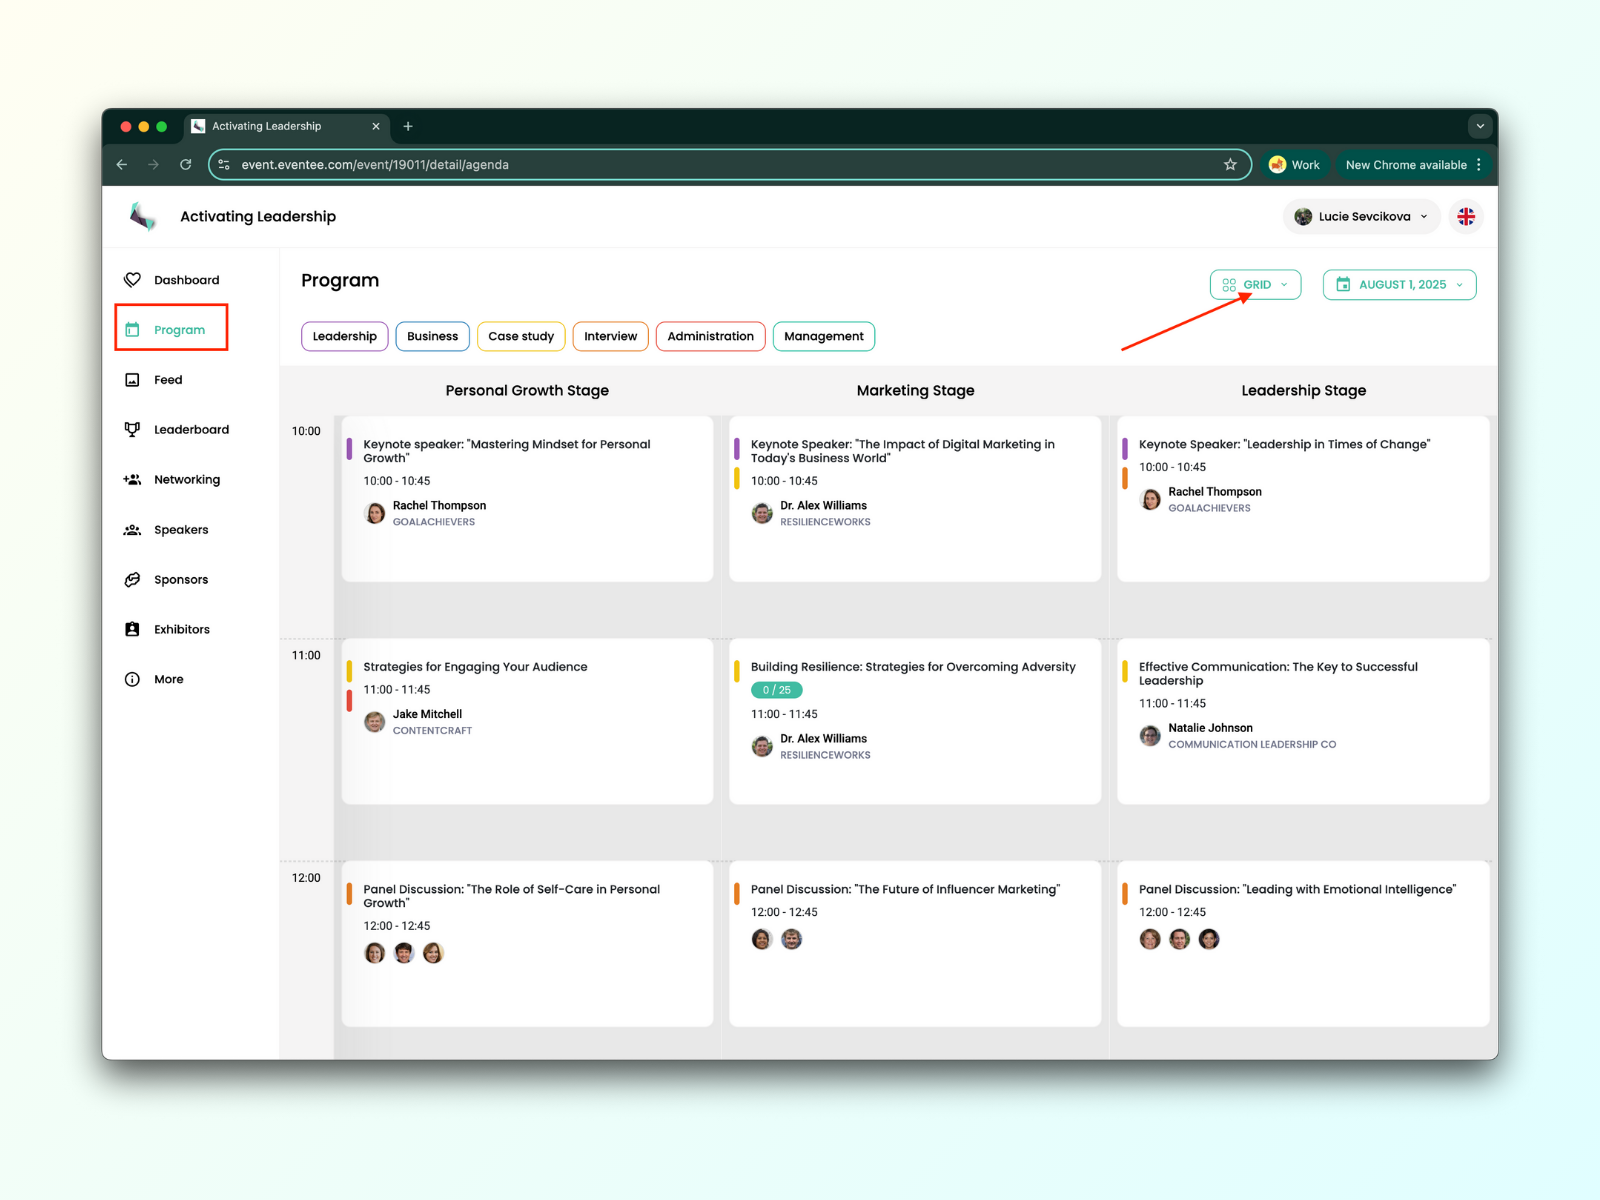Click the More item in sidebar
The width and height of the screenshot is (1600, 1200).
click(168, 679)
